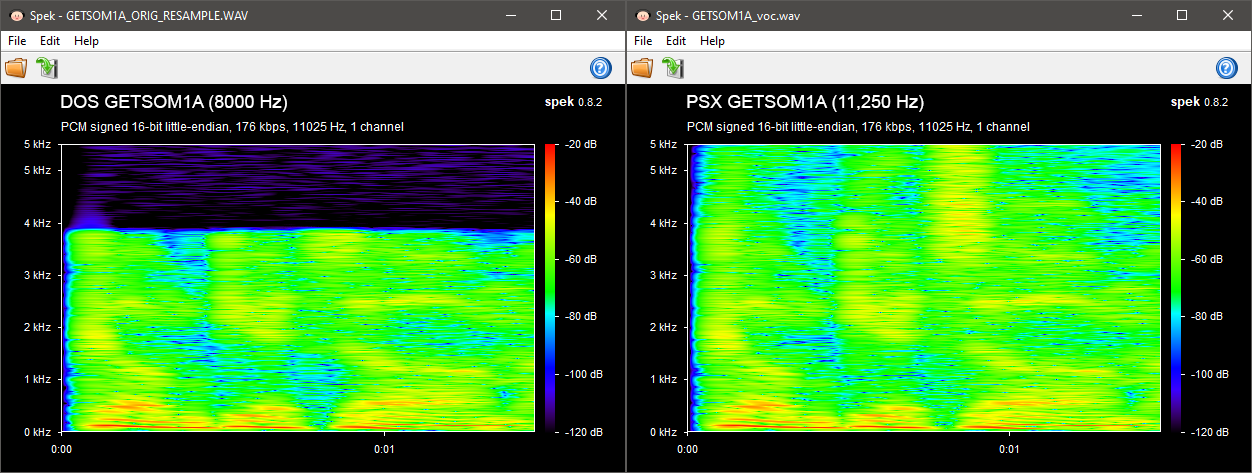Image resolution: width=1252 pixels, height=473 pixels.
Task: Minimize the GETSOM1A_voc.wav Spek window
Action: tap(1136, 16)
